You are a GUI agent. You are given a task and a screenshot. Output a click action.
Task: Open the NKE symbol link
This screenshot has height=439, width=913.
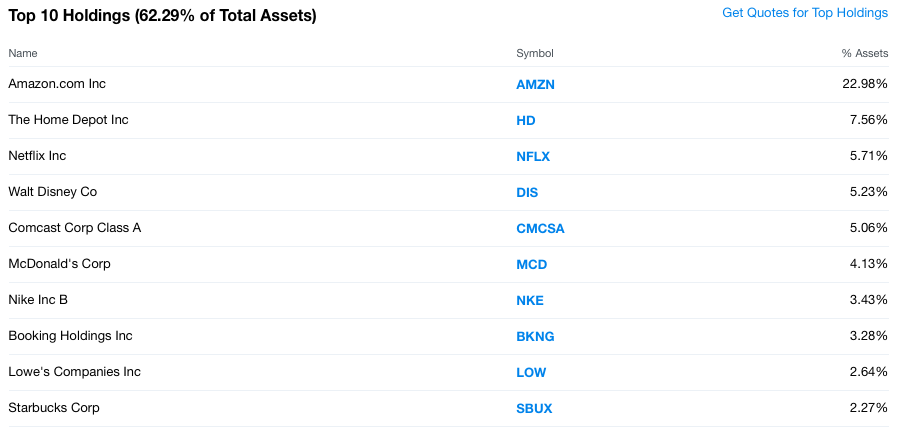pos(530,301)
